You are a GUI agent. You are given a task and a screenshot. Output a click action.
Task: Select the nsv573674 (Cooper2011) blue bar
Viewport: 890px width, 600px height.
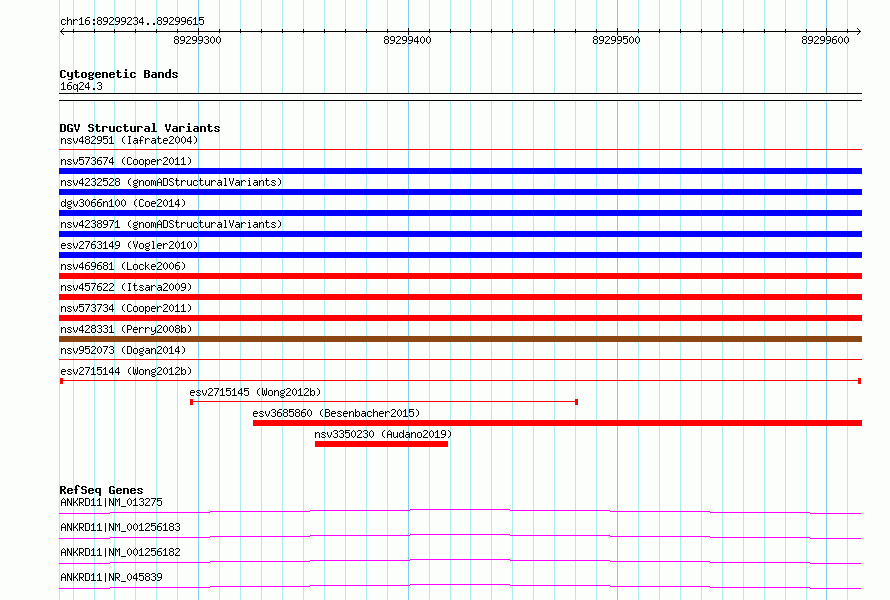pos(460,171)
